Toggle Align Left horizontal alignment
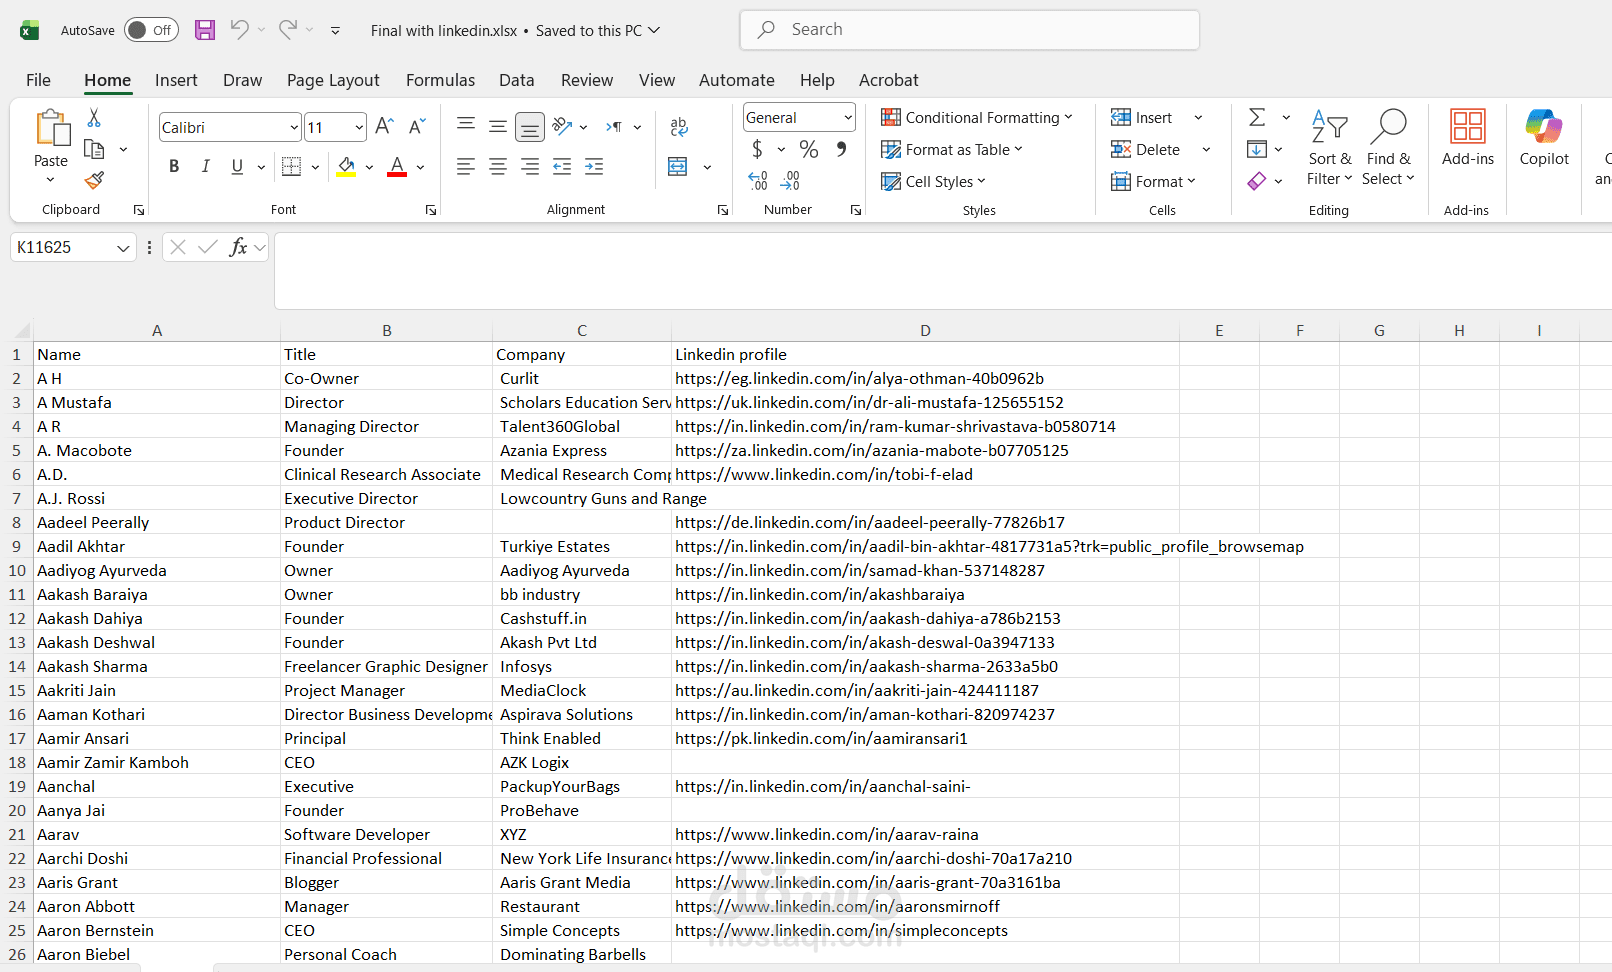This screenshot has width=1612, height=972. pyautogui.click(x=466, y=167)
